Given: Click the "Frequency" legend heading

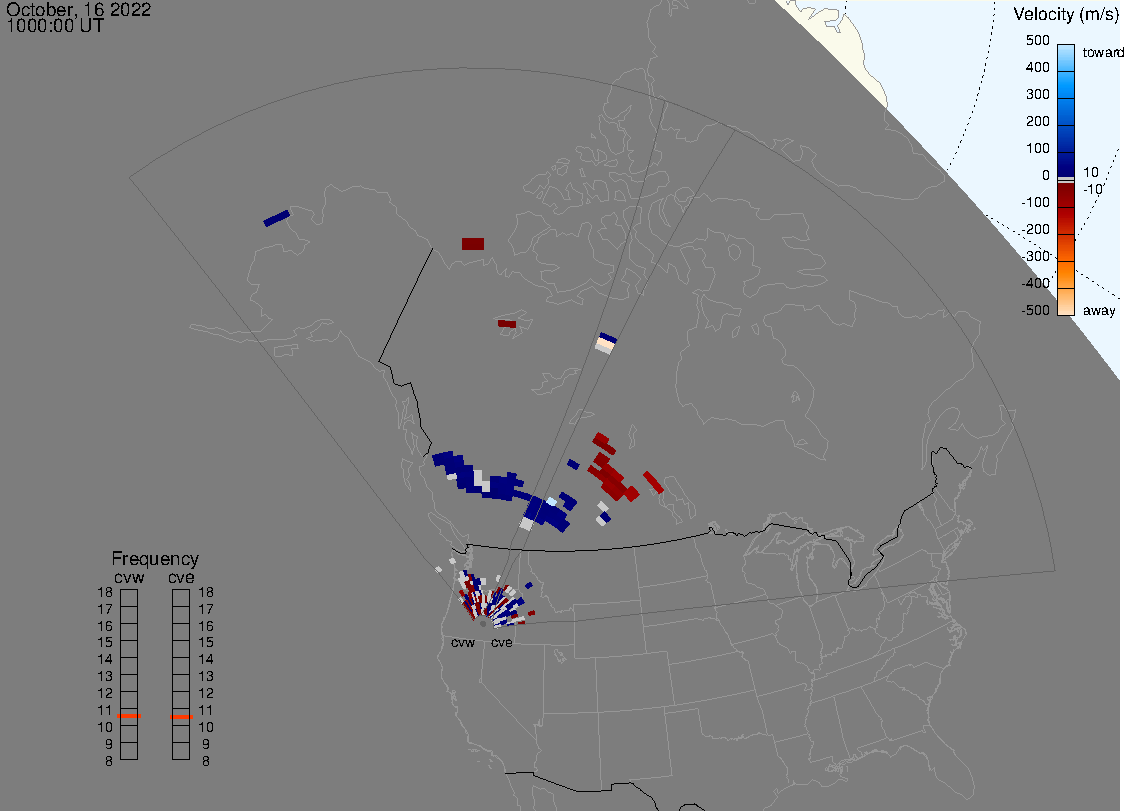Looking at the screenshot, I should tap(155, 559).
